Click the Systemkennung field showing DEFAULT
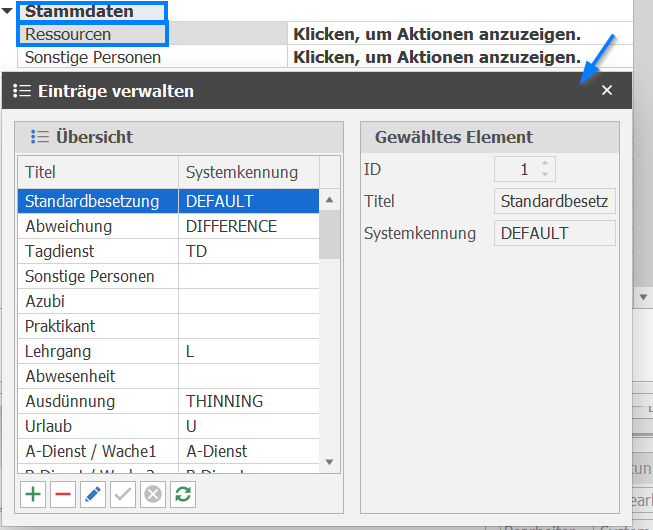 pyautogui.click(x=555, y=233)
